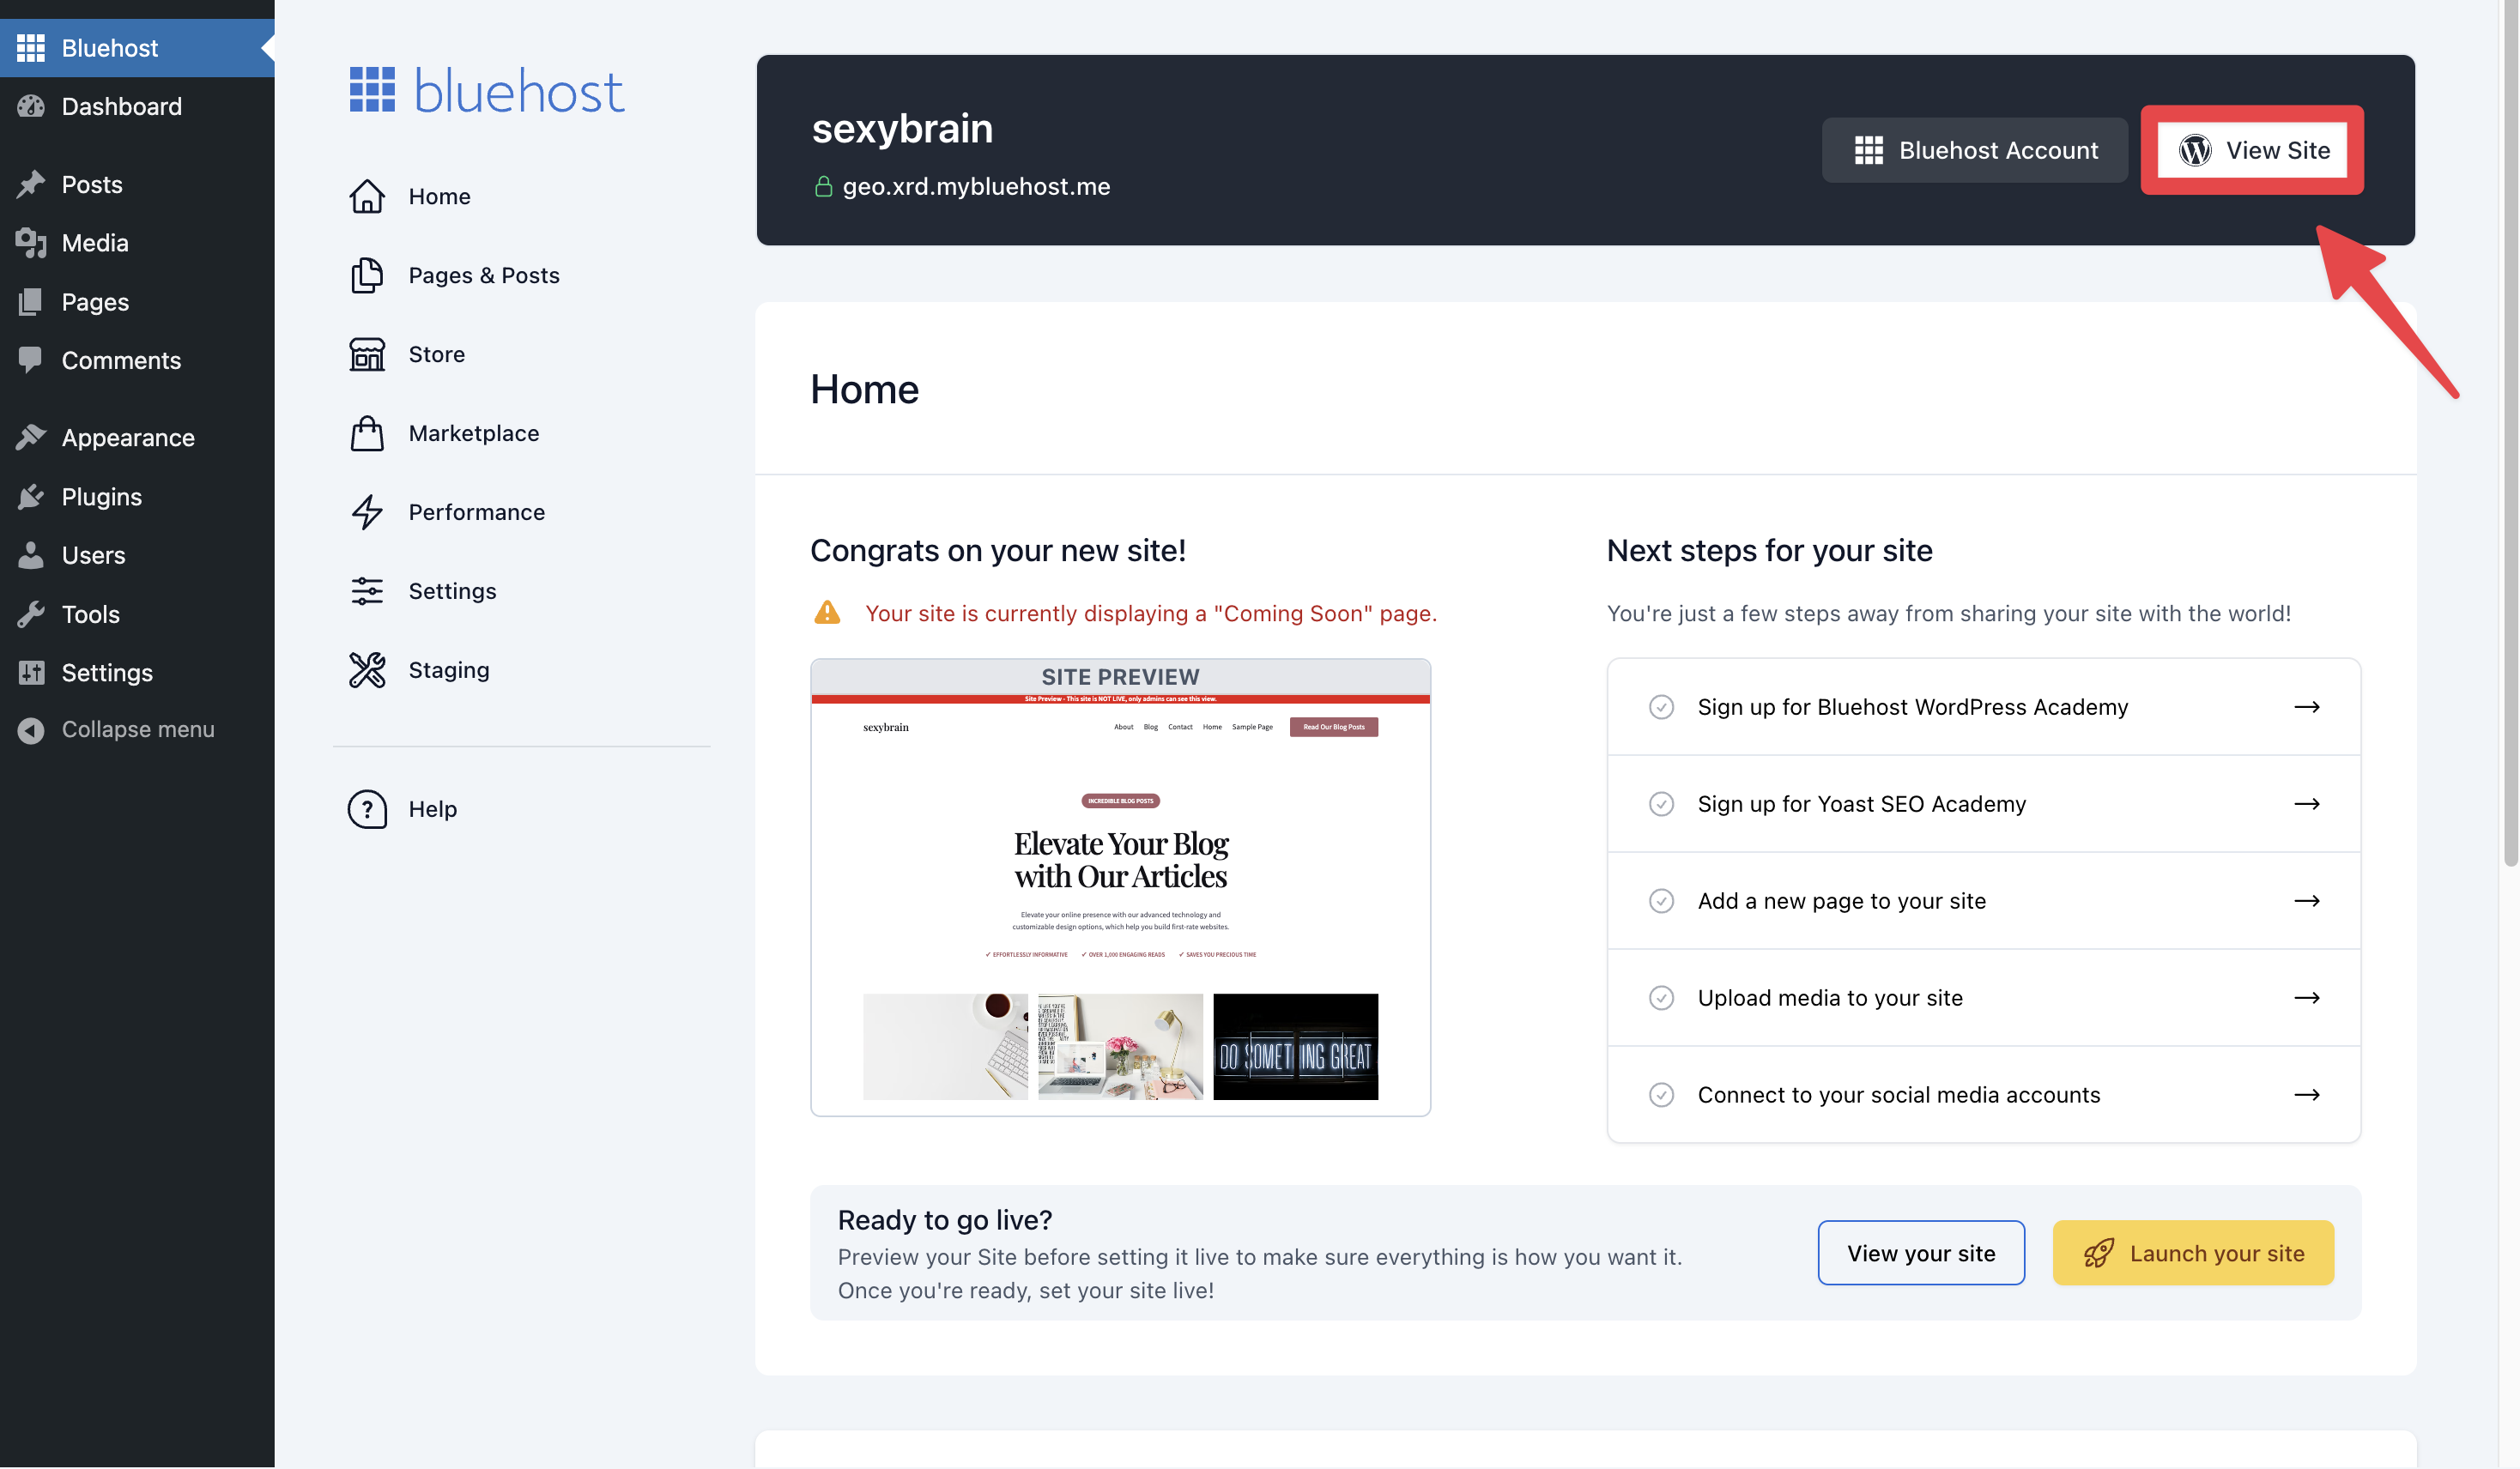2520x1469 pixels.
Task: Click the Performance lightning bolt icon
Action: pyautogui.click(x=367, y=512)
